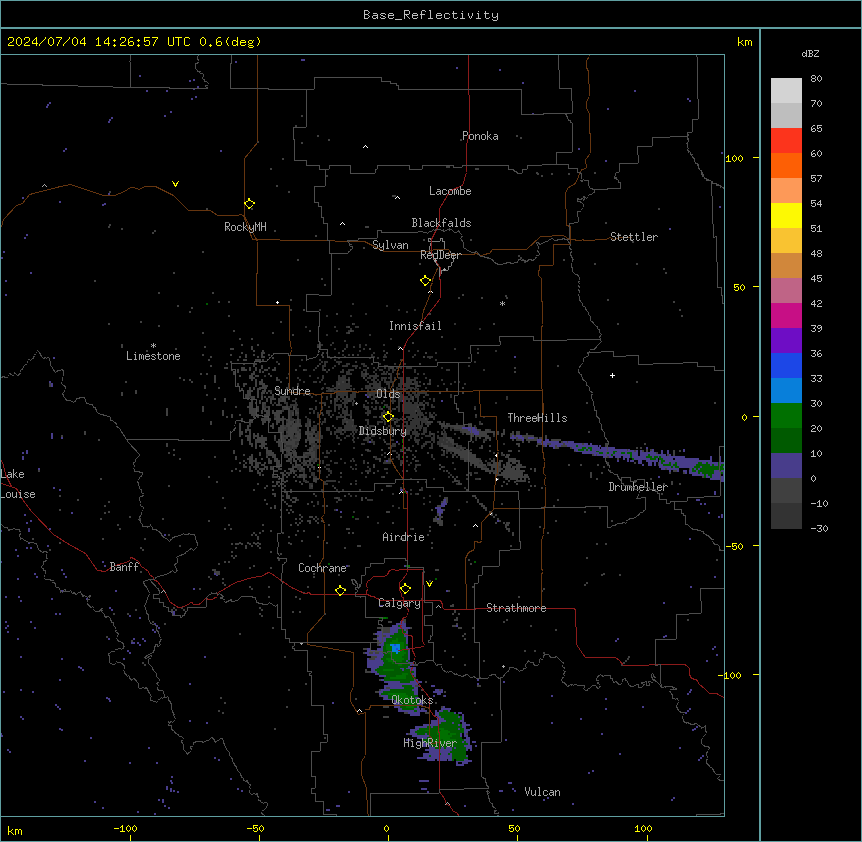Image resolution: width=862 pixels, height=842 pixels.
Task: Click the Lake Louise label
Action: pos(18,484)
